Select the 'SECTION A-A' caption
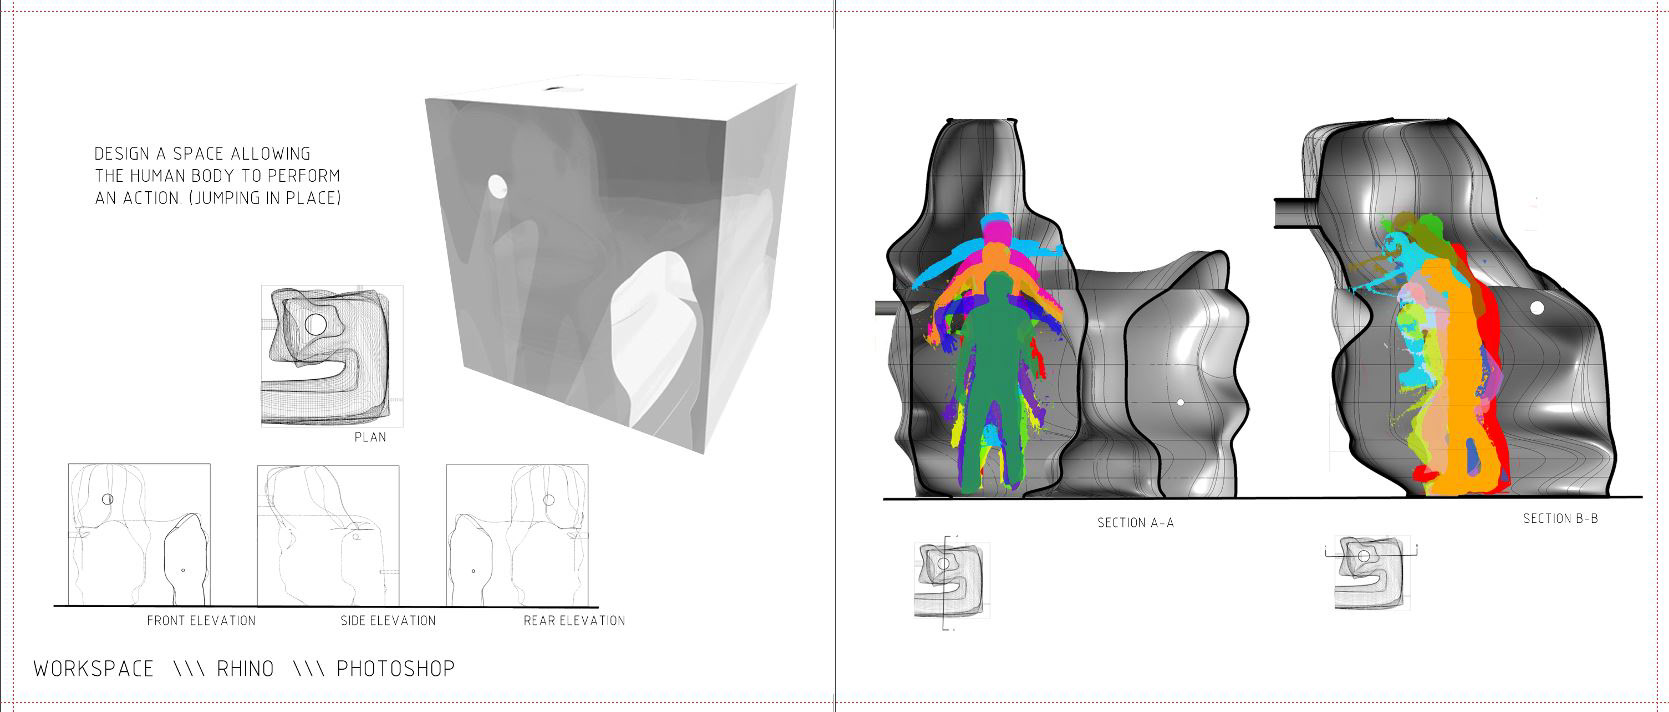 pos(1135,523)
